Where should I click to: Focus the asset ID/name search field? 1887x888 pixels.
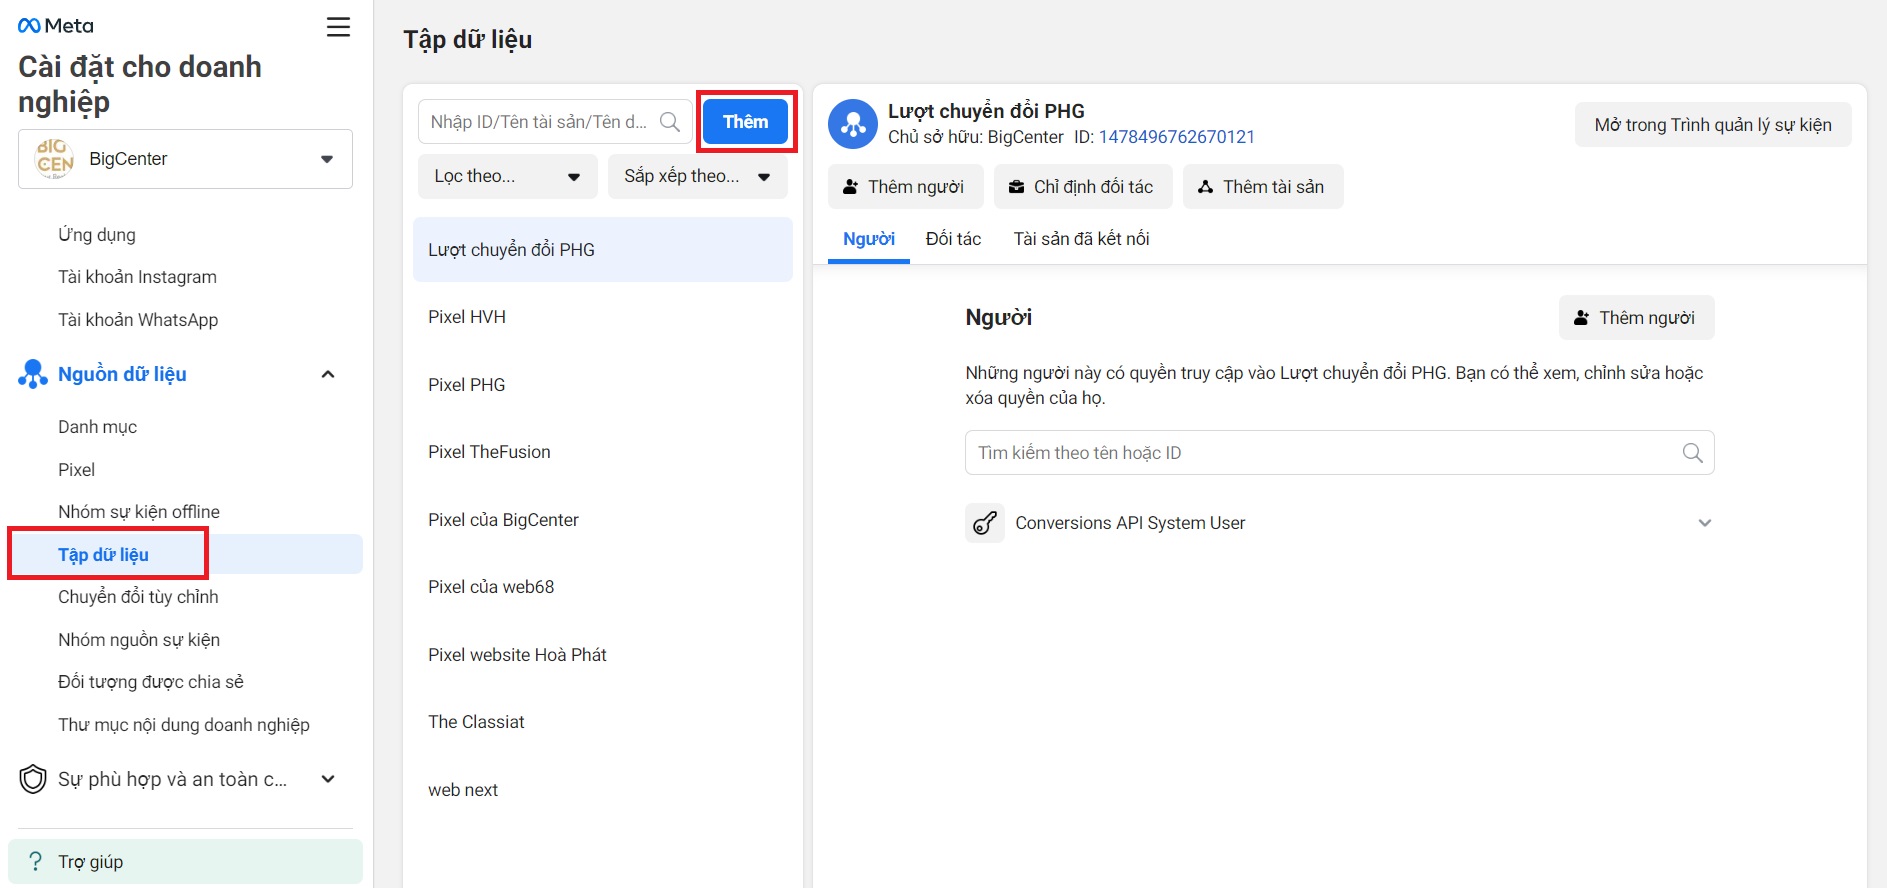point(555,122)
